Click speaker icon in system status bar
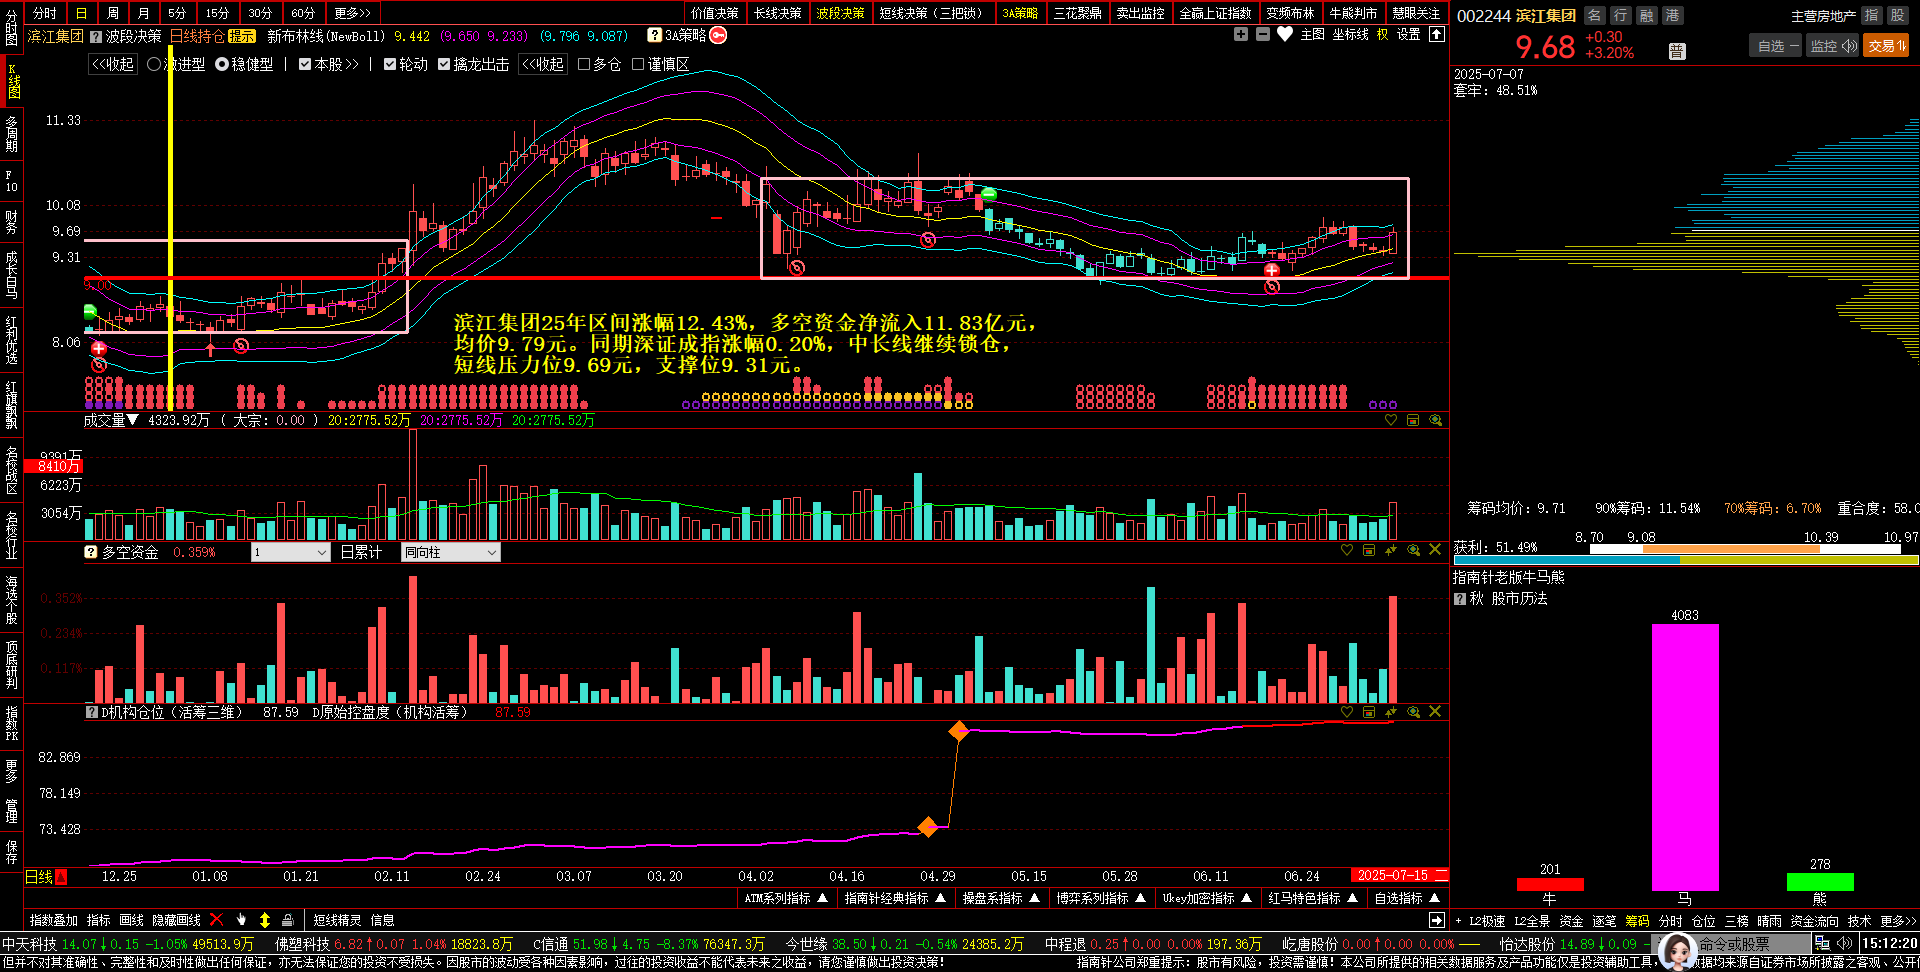Viewport: 1920px width, 972px height. point(1844,943)
